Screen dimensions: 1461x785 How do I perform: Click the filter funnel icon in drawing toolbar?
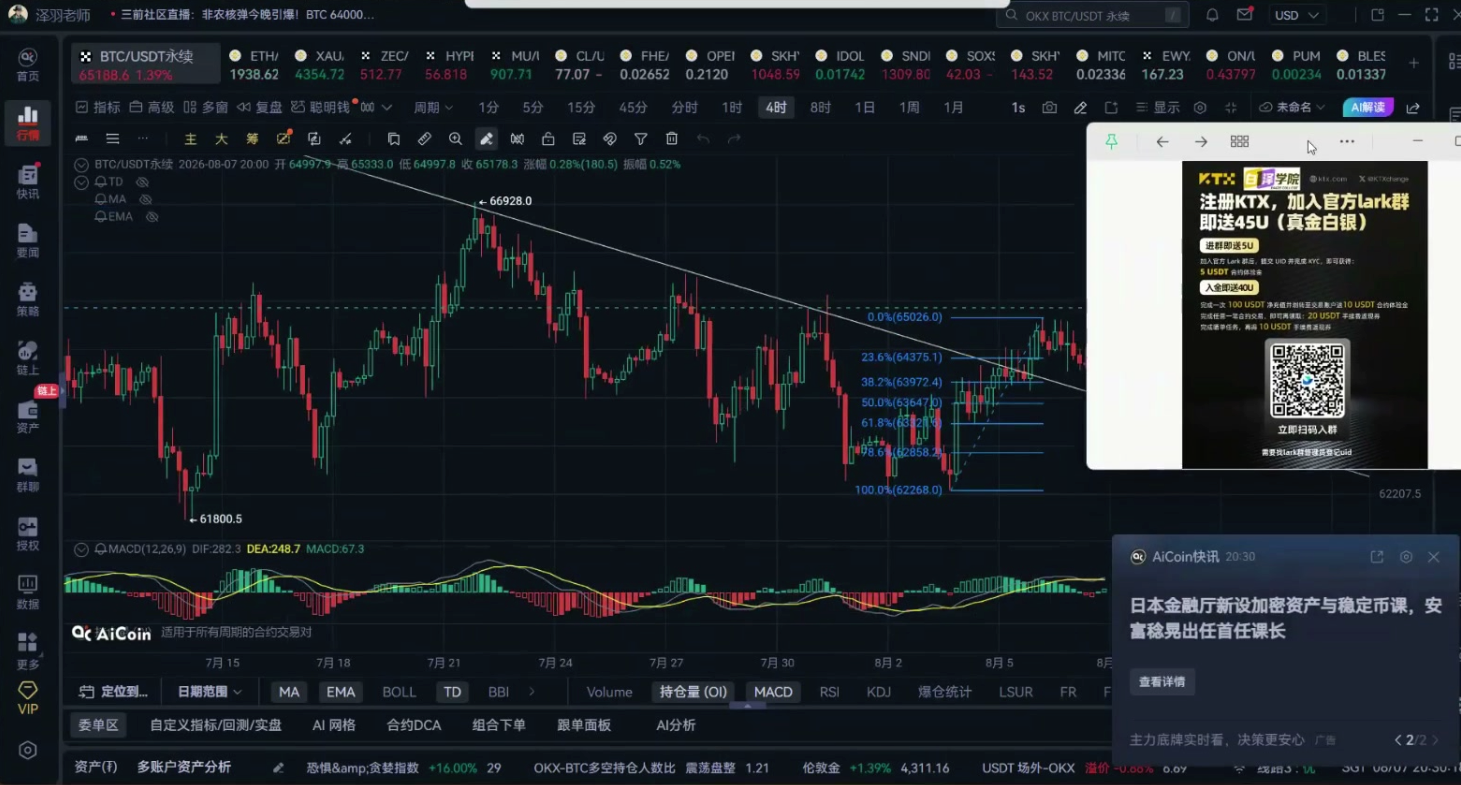tap(641, 139)
